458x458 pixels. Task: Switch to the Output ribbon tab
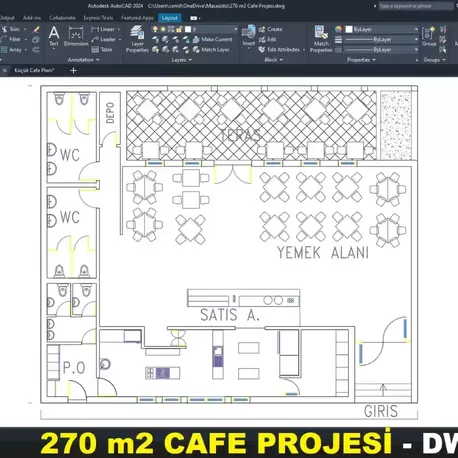click(7, 18)
